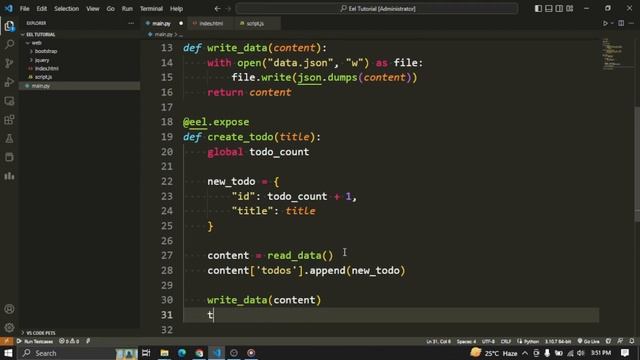Toggle the Secondary Side Bar
Viewport: 640px width, 360px height.
(559, 9)
